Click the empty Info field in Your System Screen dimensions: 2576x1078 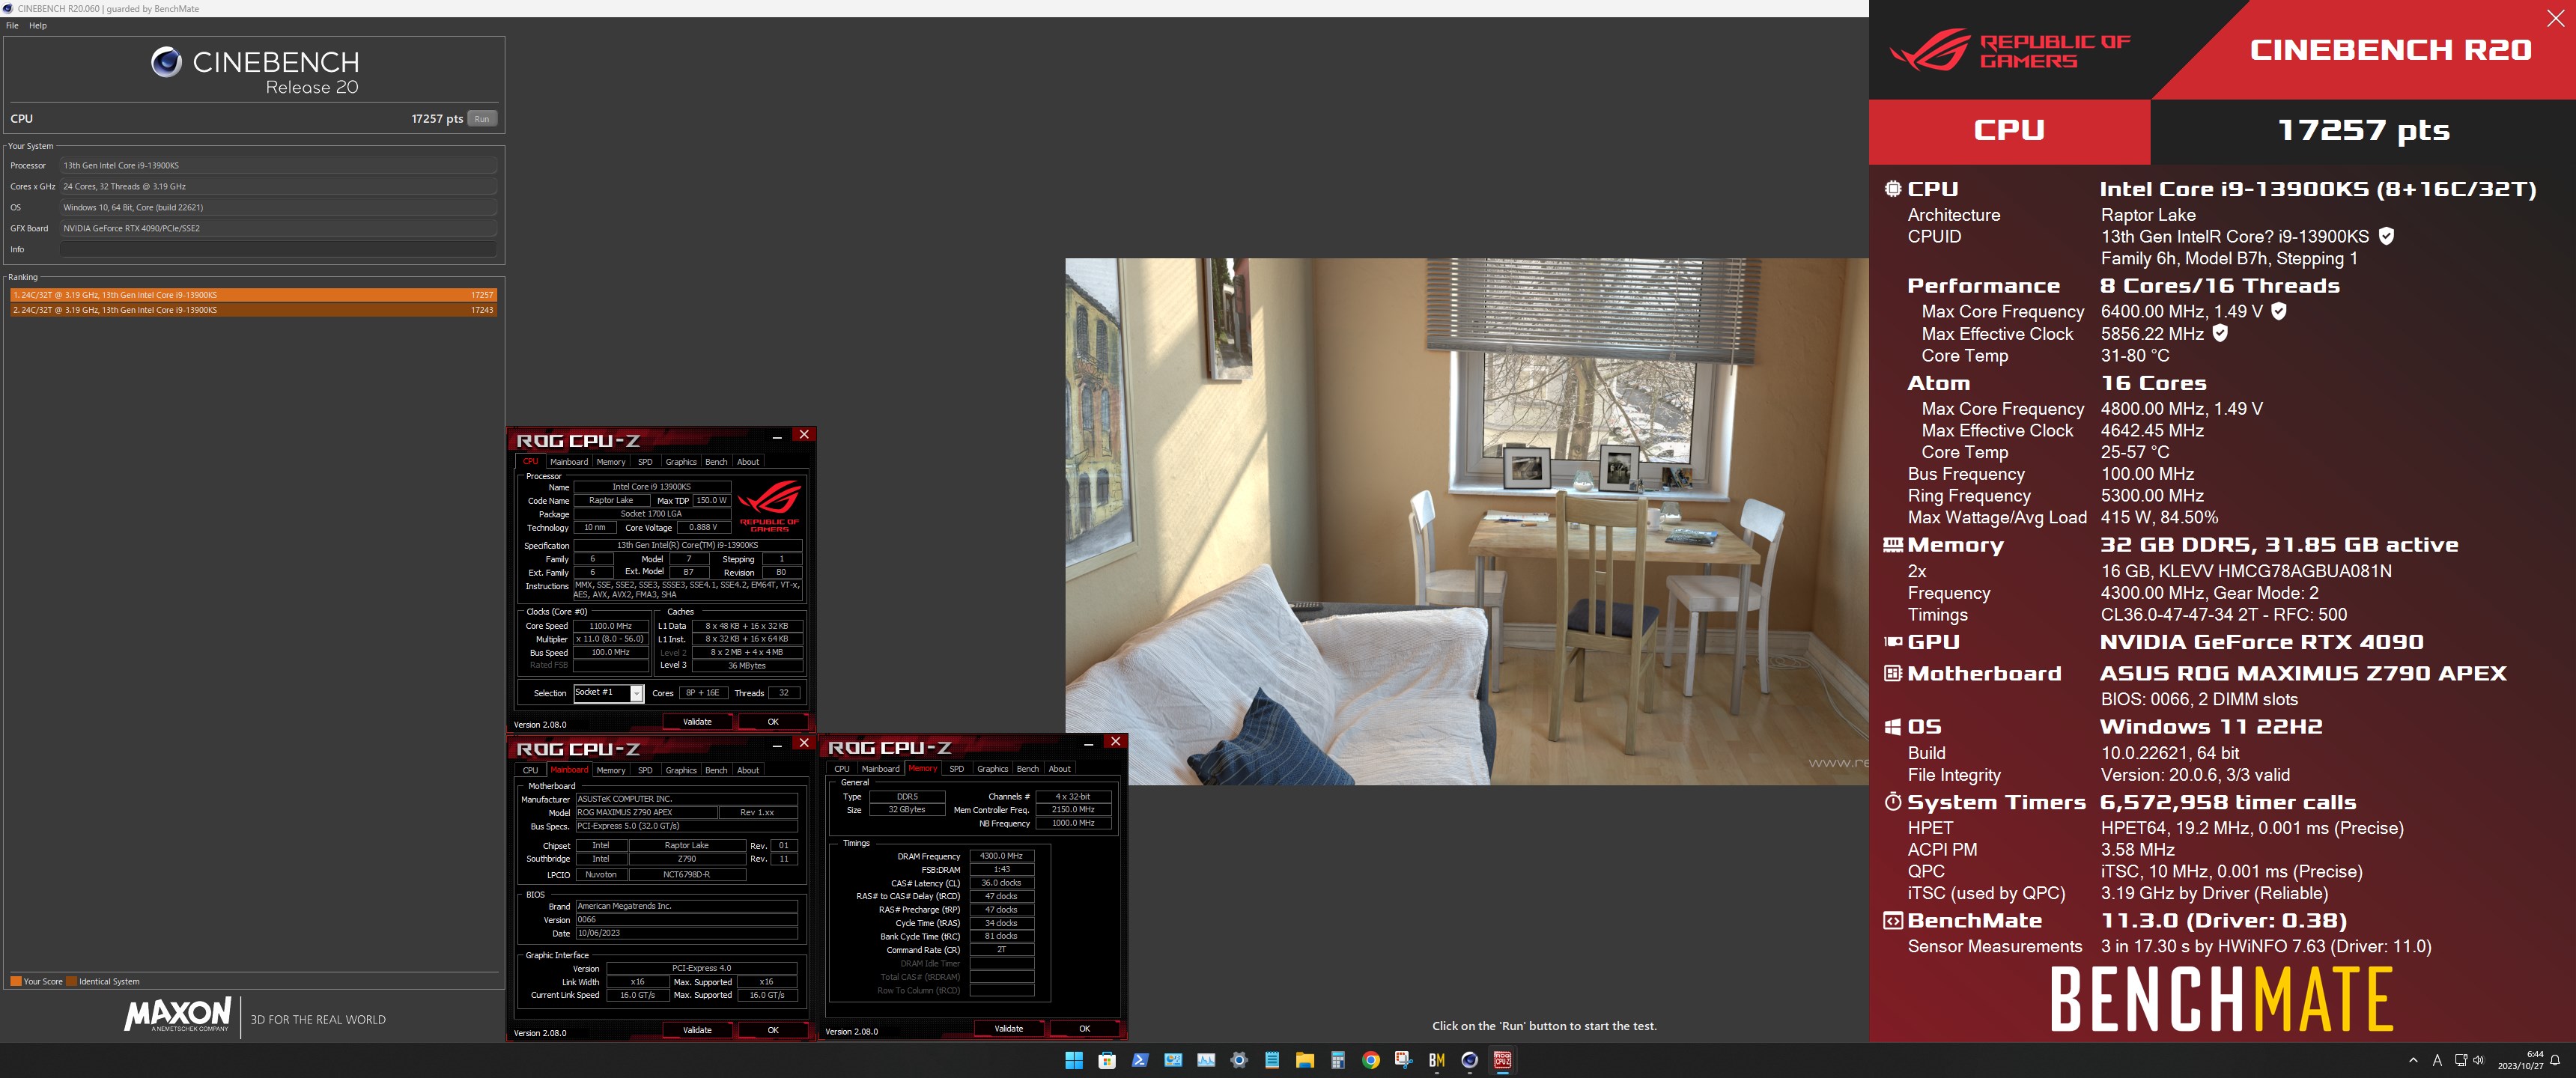click(278, 249)
